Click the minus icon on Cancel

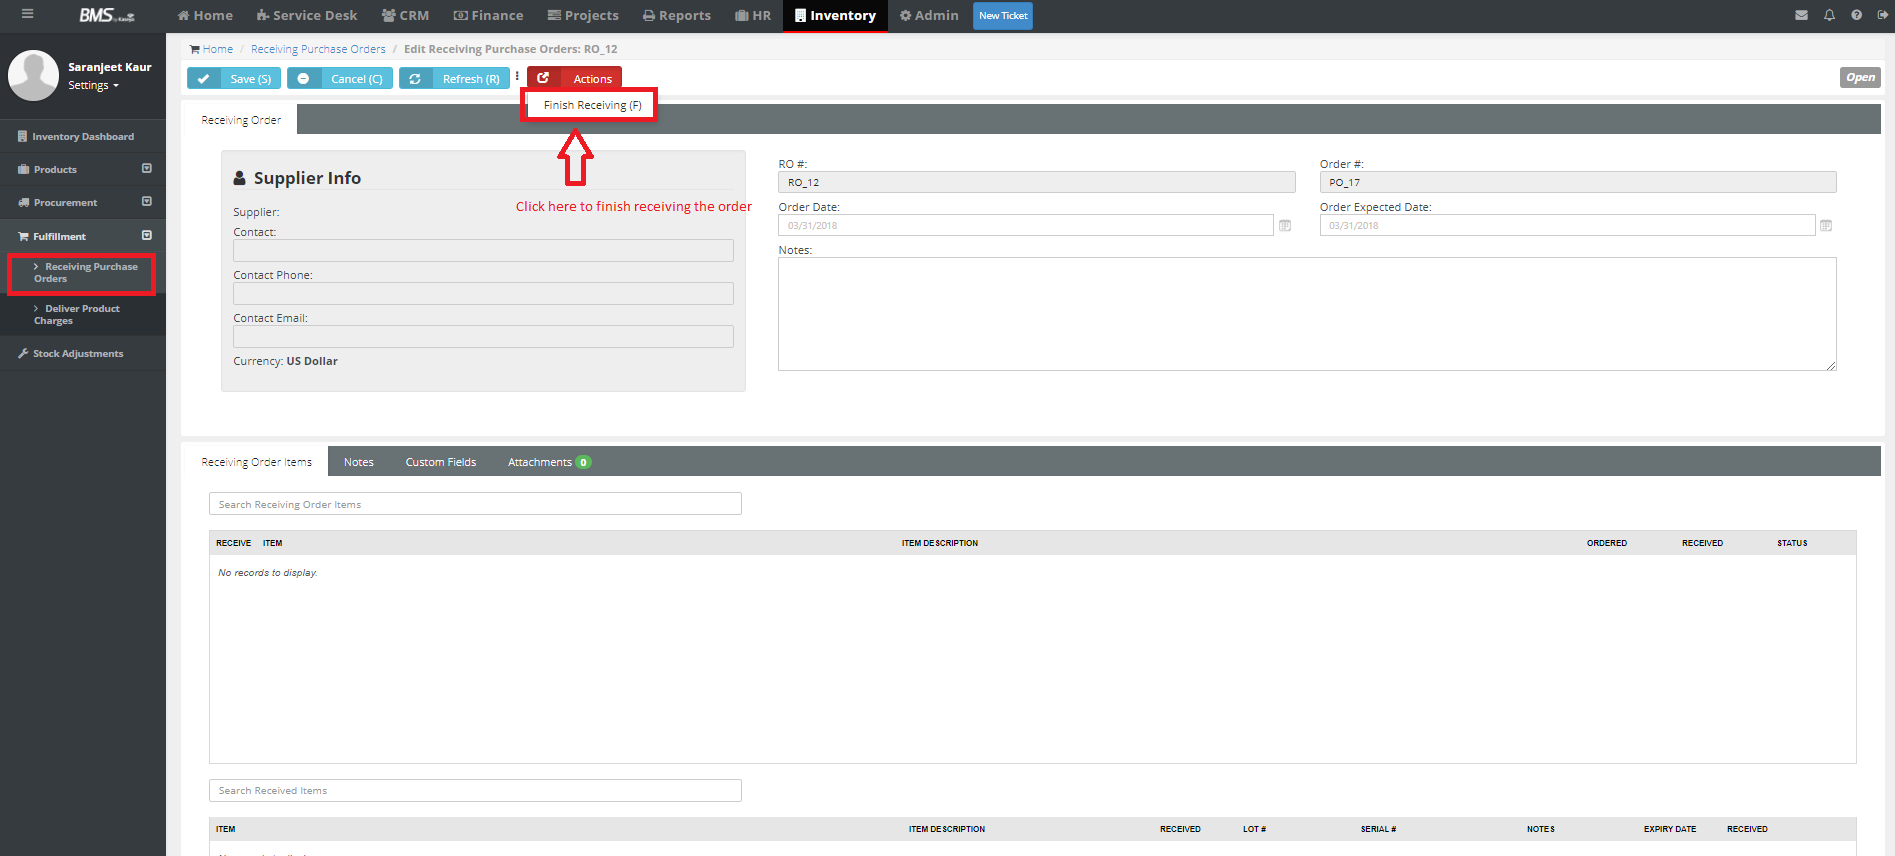pos(303,78)
